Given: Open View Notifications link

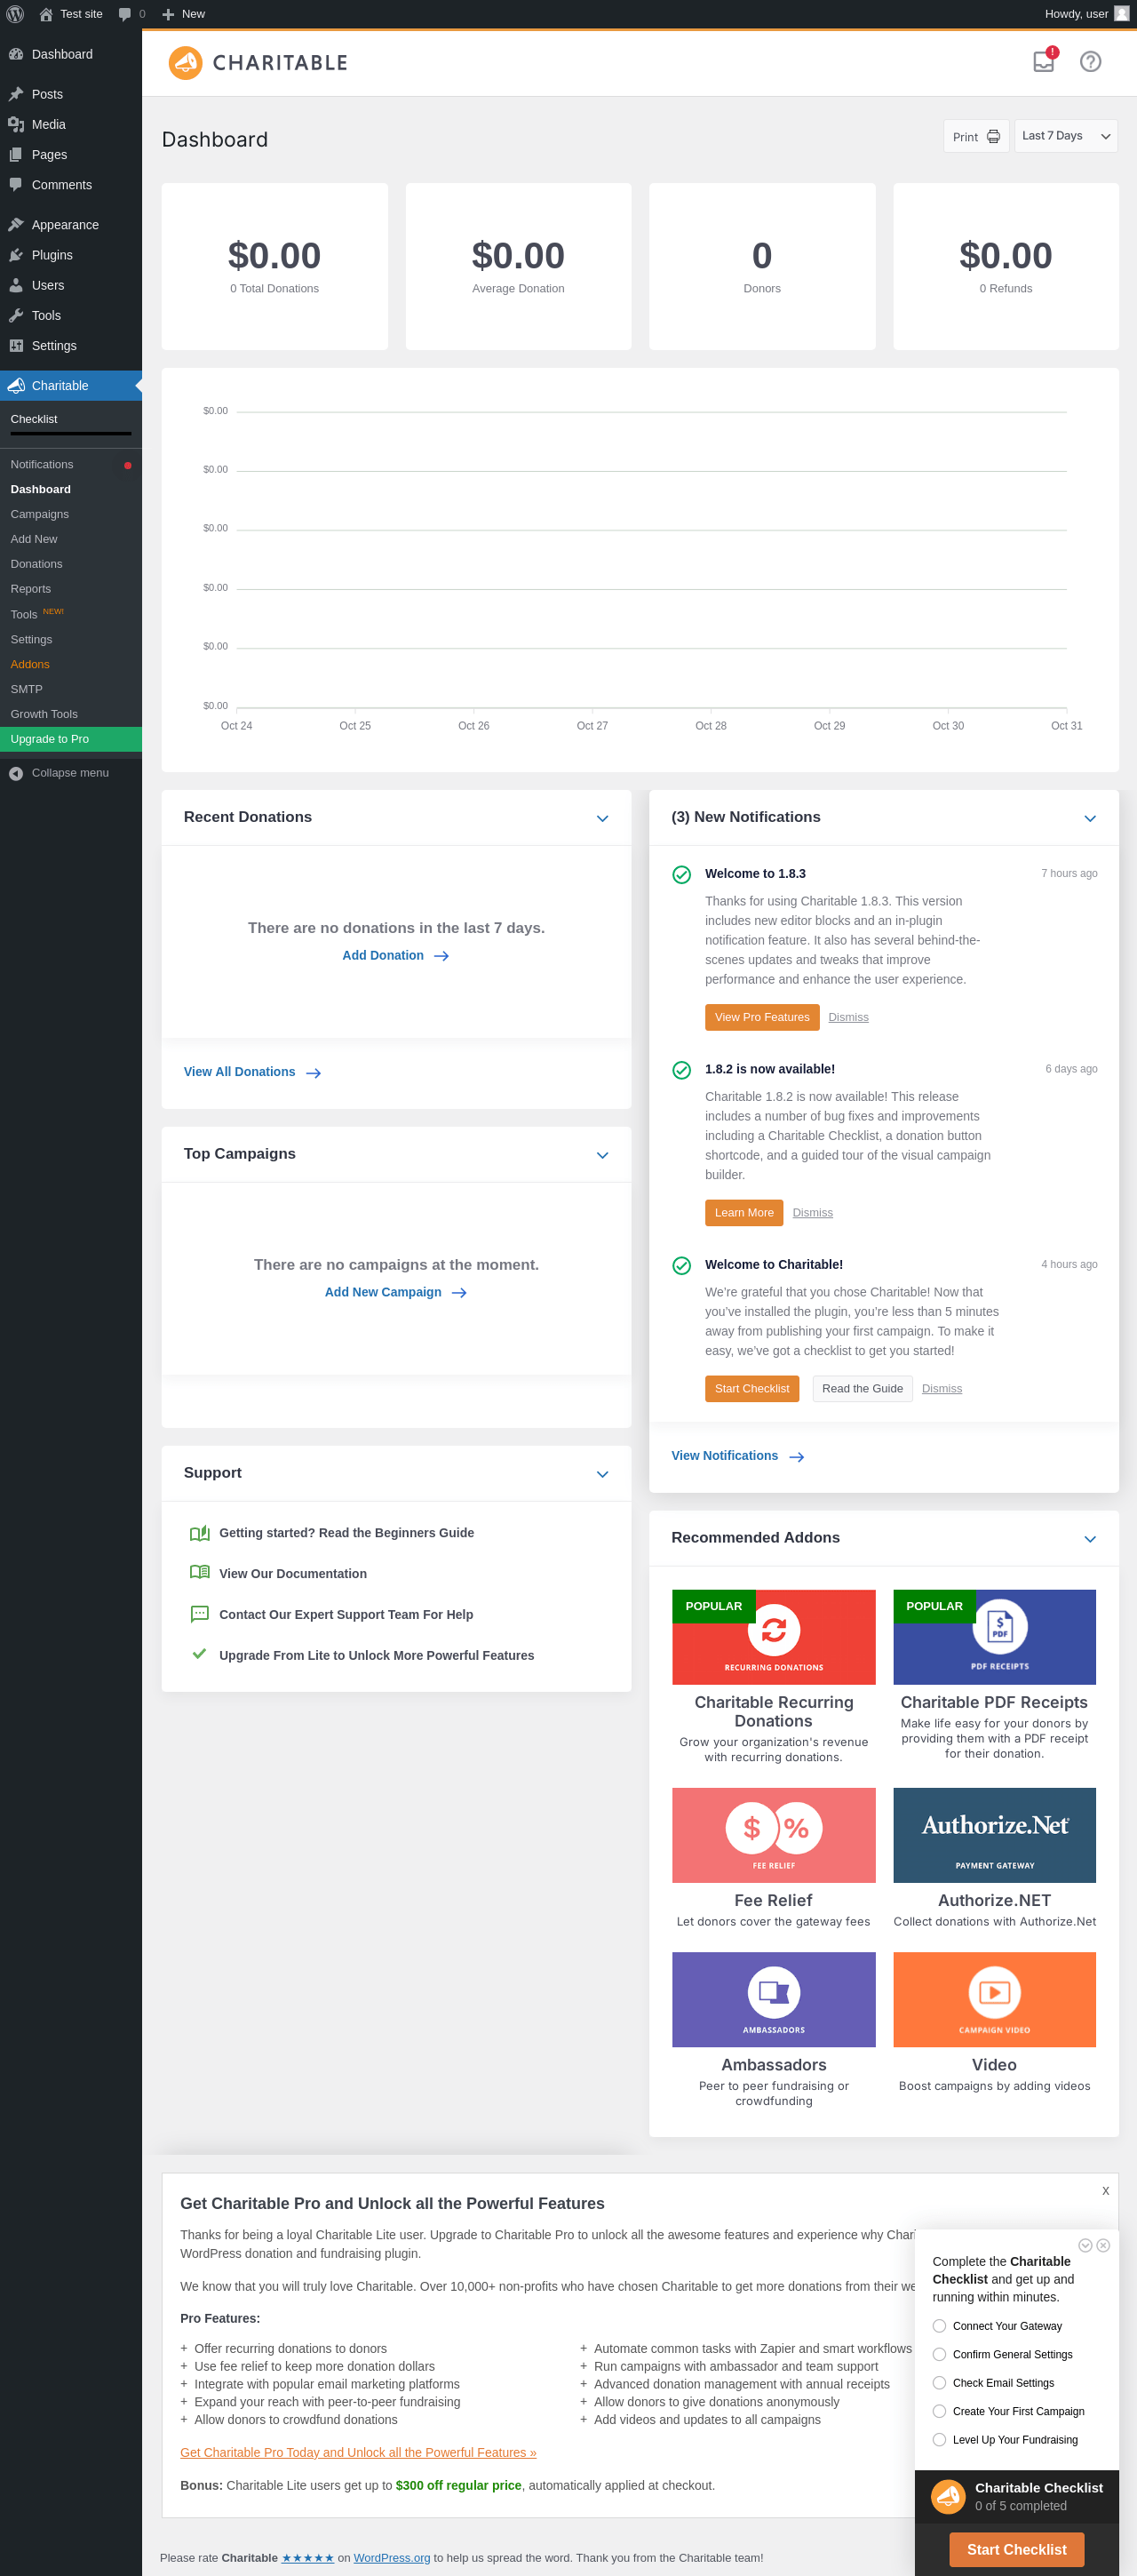Looking at the screenshot, I should [x=738, y=1456].
